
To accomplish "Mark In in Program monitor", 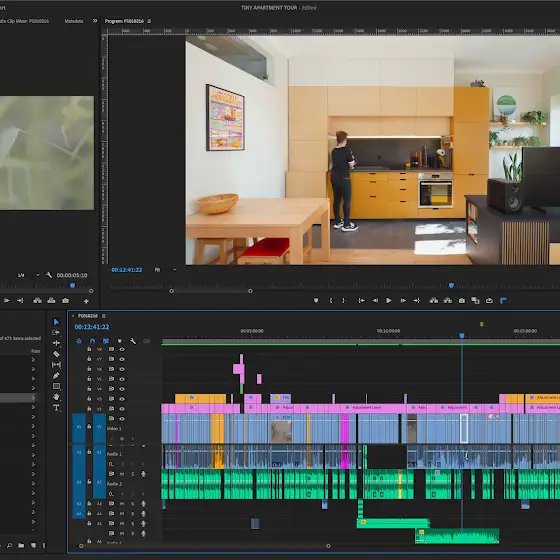I will coord(331,301).
